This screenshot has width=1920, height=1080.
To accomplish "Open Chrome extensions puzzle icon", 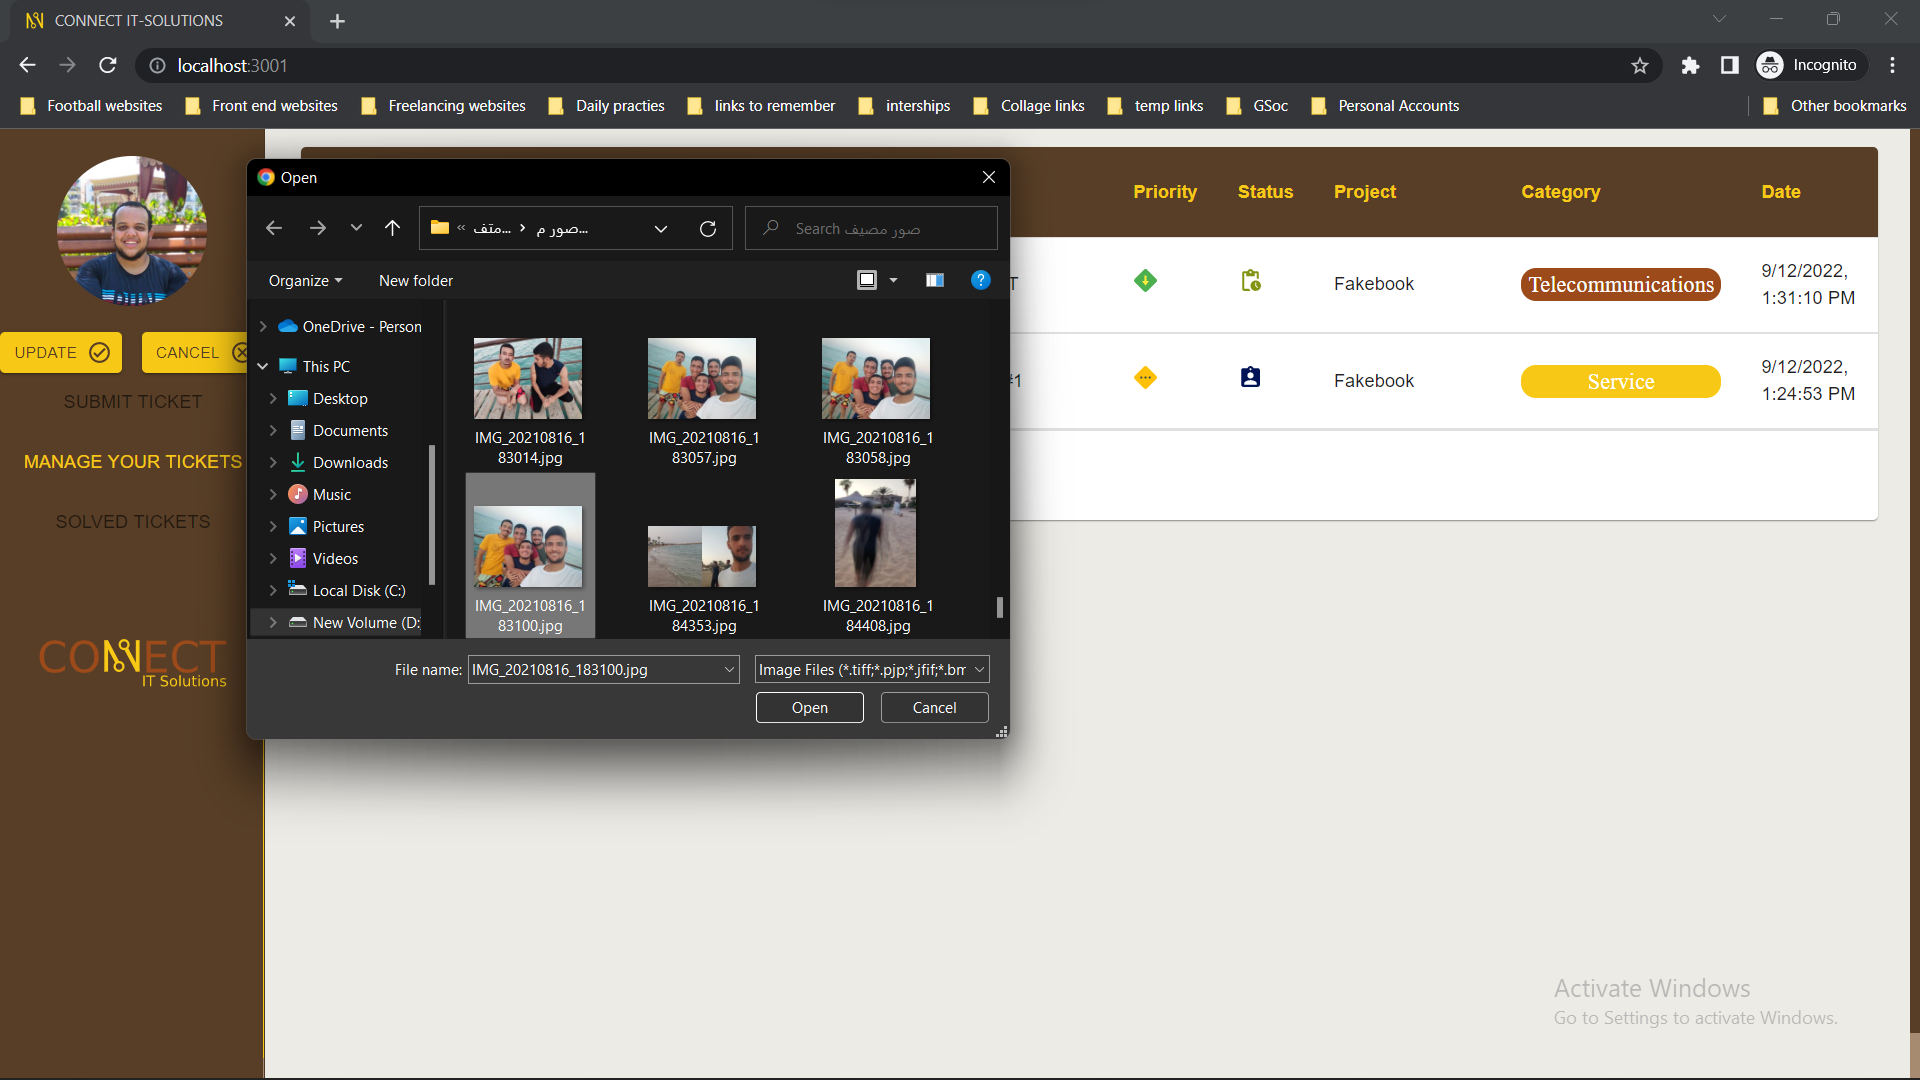I will 1690,65.
